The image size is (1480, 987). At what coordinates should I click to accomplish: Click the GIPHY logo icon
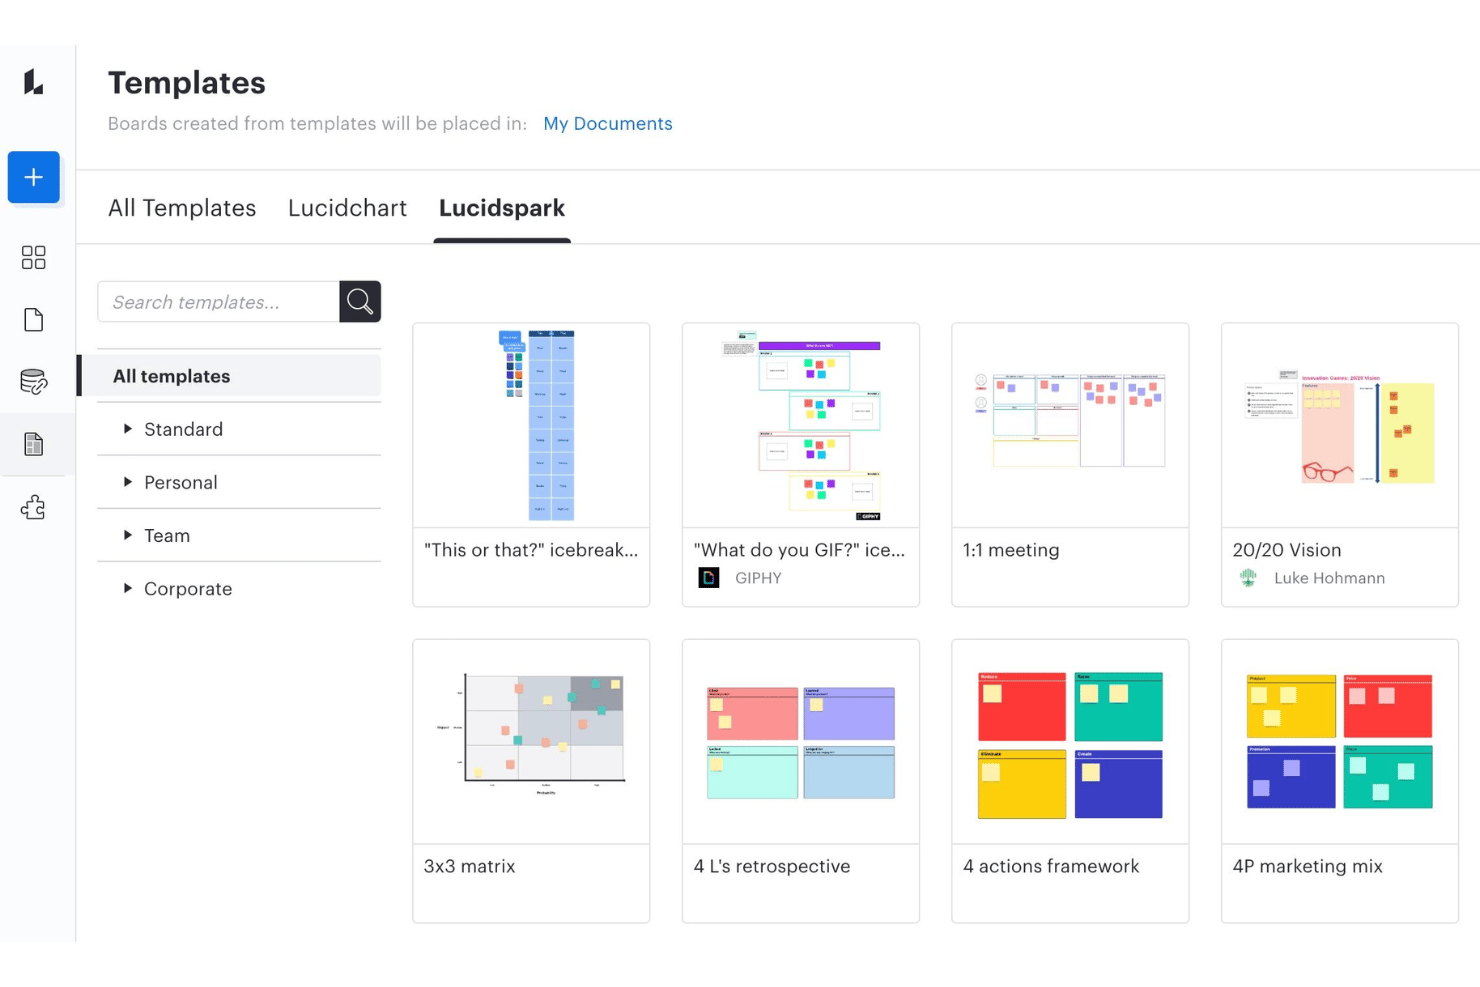coord(709,578)
